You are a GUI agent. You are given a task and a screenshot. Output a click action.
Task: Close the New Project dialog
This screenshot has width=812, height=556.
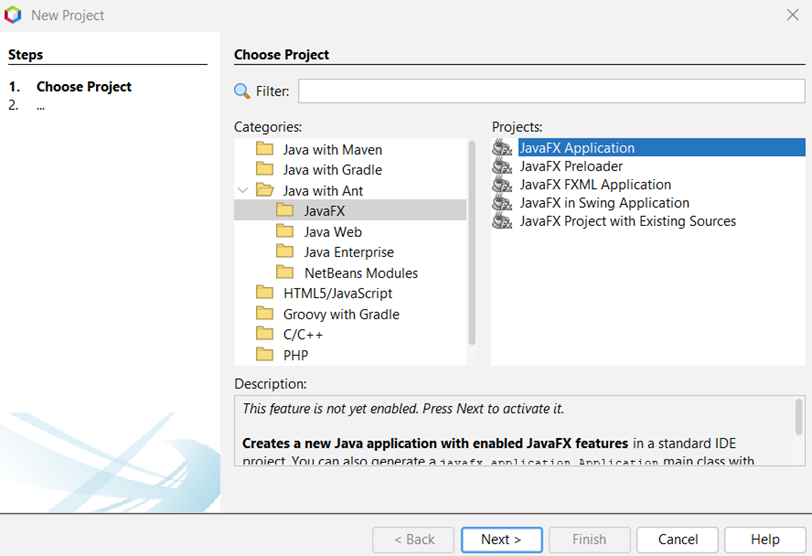pyautogui.click(x=792, y=14)
